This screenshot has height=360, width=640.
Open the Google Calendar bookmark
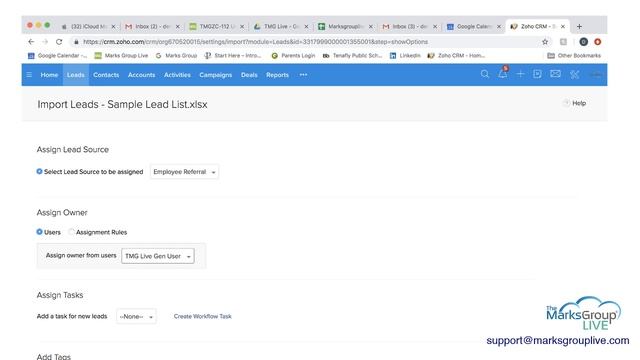[x=57, y=56]
